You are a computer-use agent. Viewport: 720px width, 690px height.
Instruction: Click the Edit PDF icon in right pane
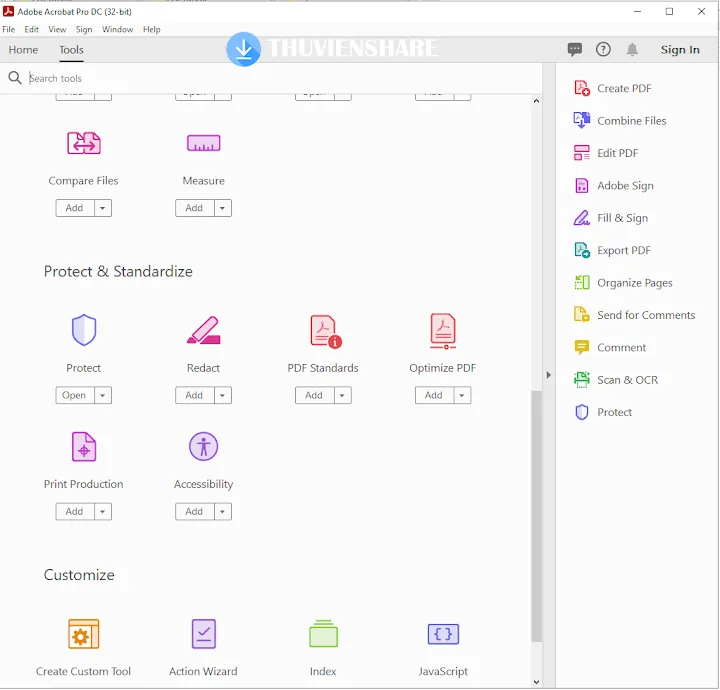click(x=582, y=153)
